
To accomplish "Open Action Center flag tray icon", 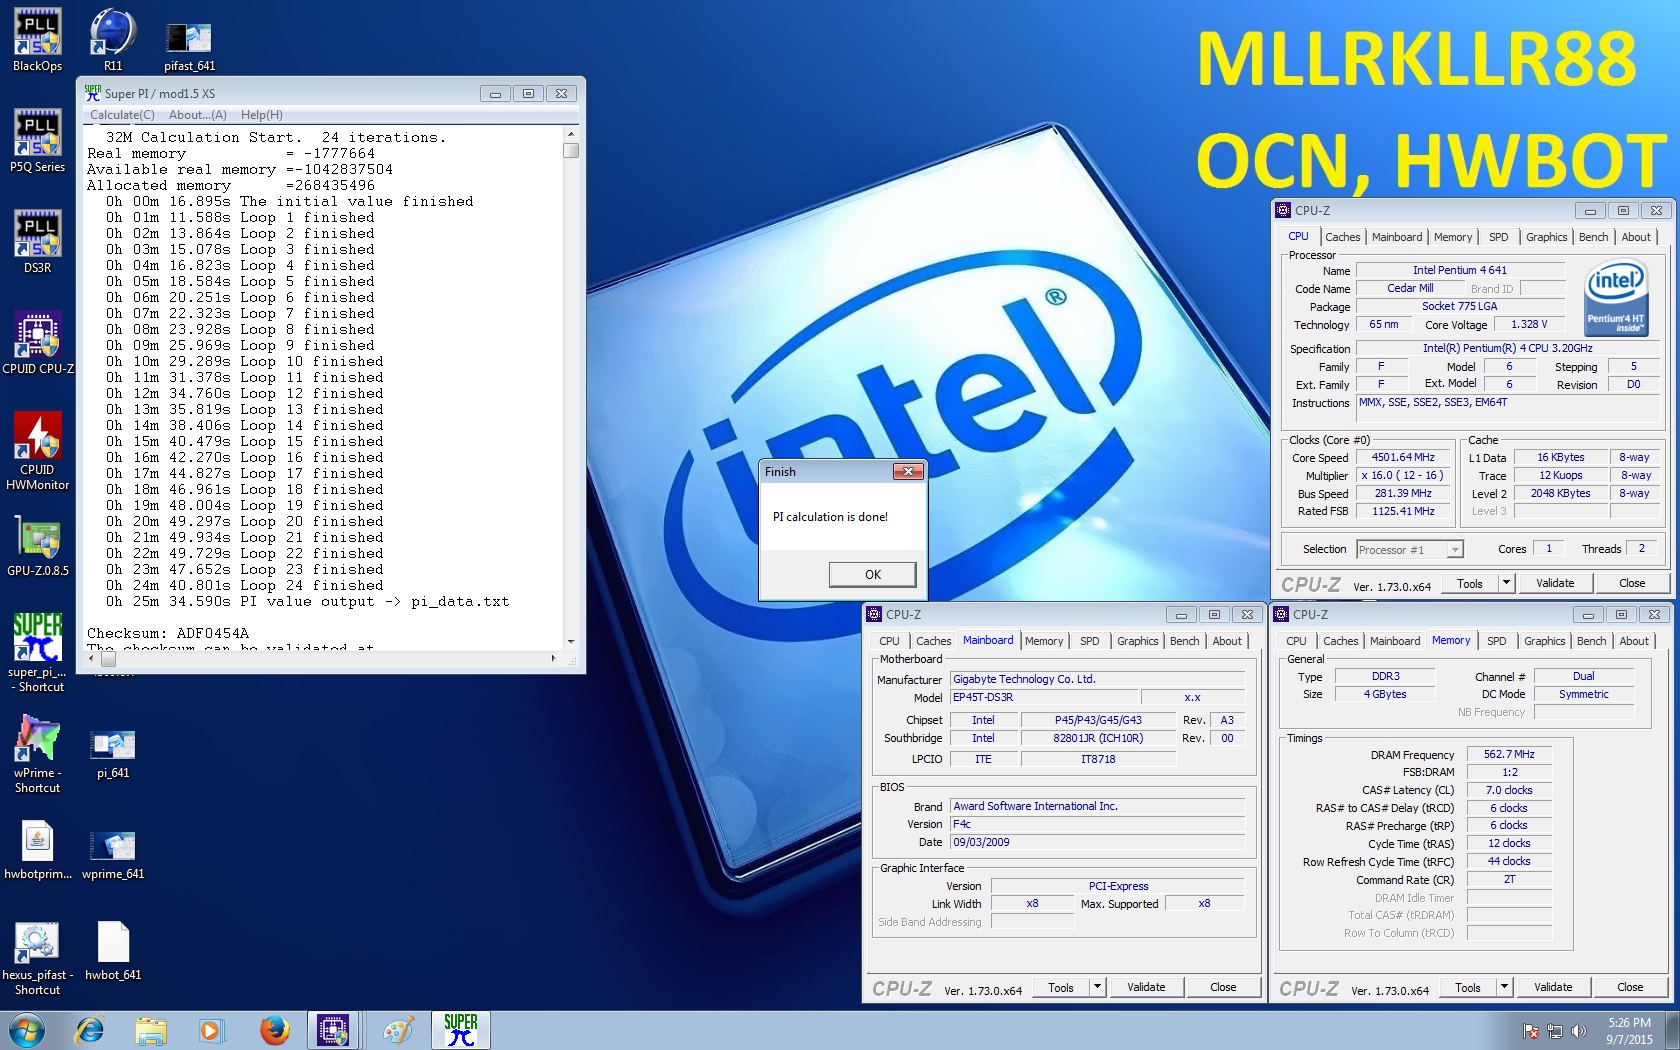I will (x=1530, y=1031).
